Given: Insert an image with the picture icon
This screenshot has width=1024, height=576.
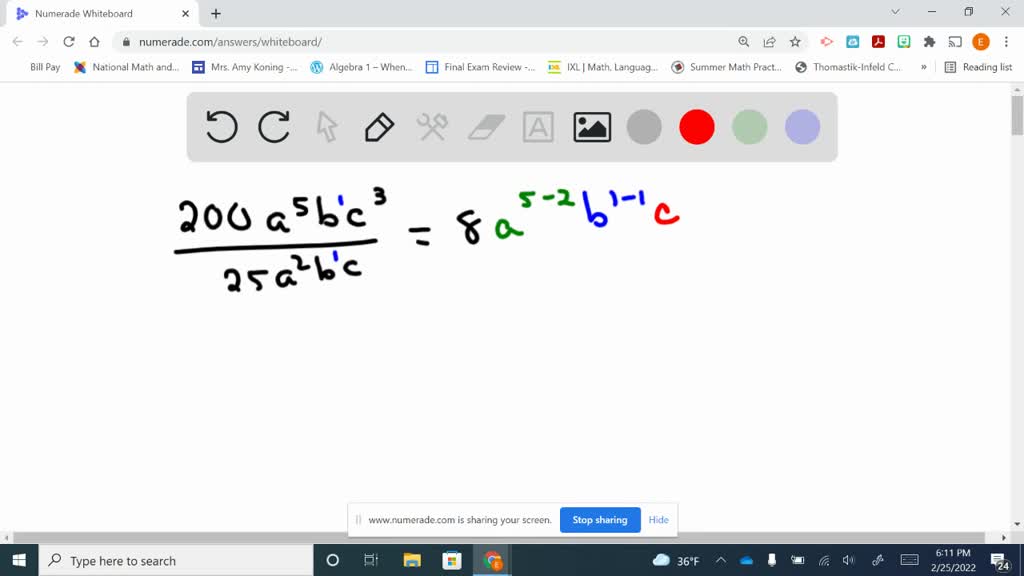Looking at the screenshot, I should pos(592,127).
